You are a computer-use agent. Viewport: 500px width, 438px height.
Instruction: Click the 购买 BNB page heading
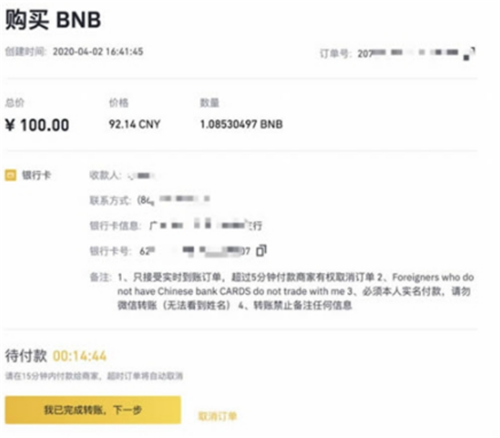click(53, 20)
